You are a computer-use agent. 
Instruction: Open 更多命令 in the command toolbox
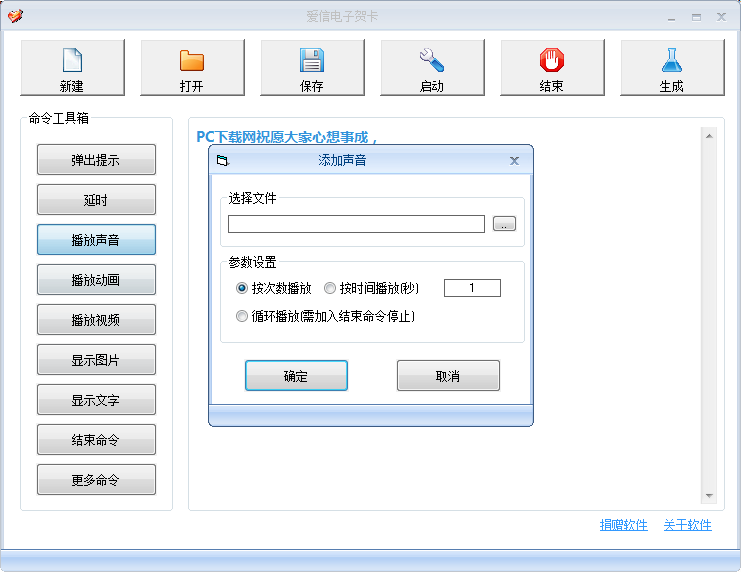pos(96,480)
